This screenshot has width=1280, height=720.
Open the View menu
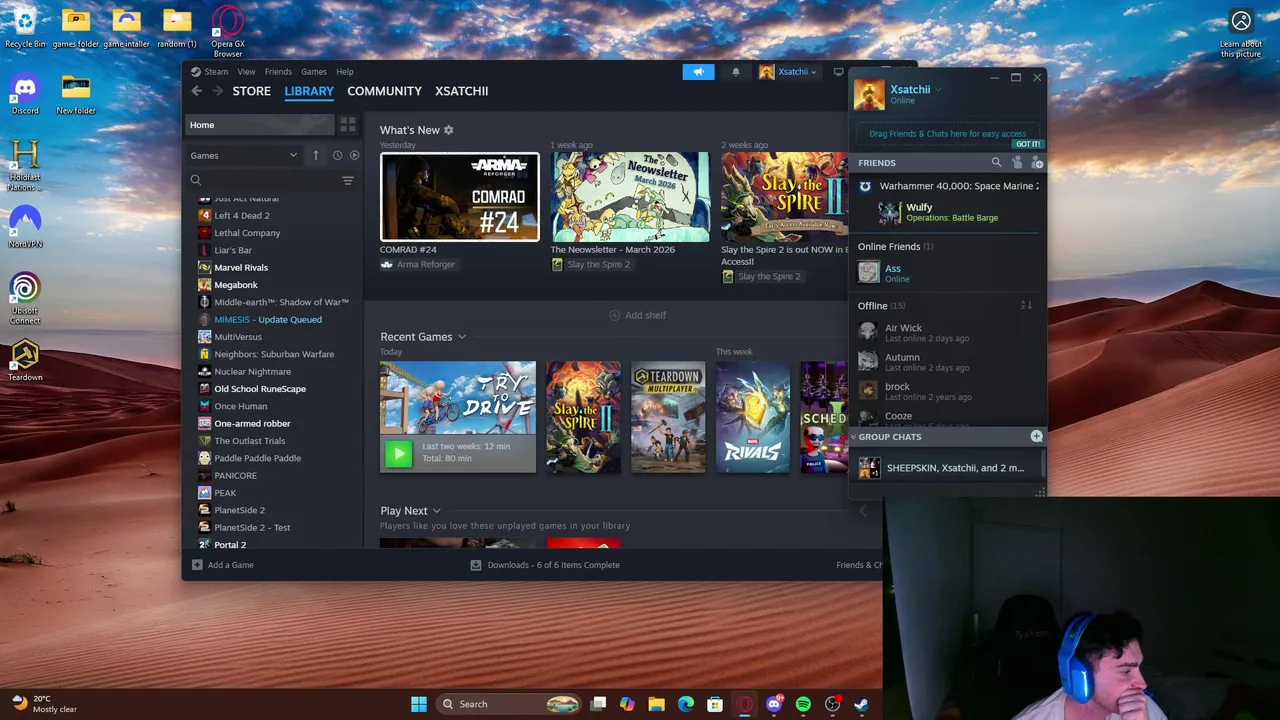pos(246,72)
